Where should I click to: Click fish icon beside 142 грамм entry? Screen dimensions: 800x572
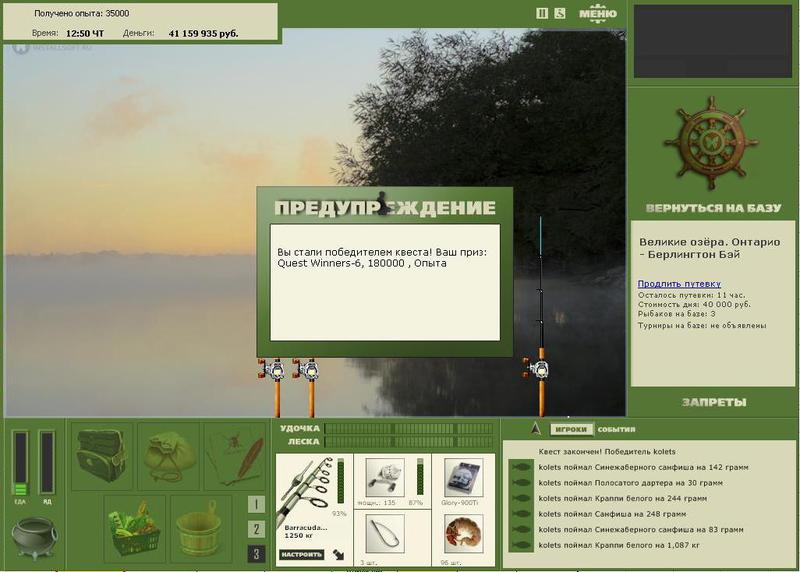[x=521, y=467]
